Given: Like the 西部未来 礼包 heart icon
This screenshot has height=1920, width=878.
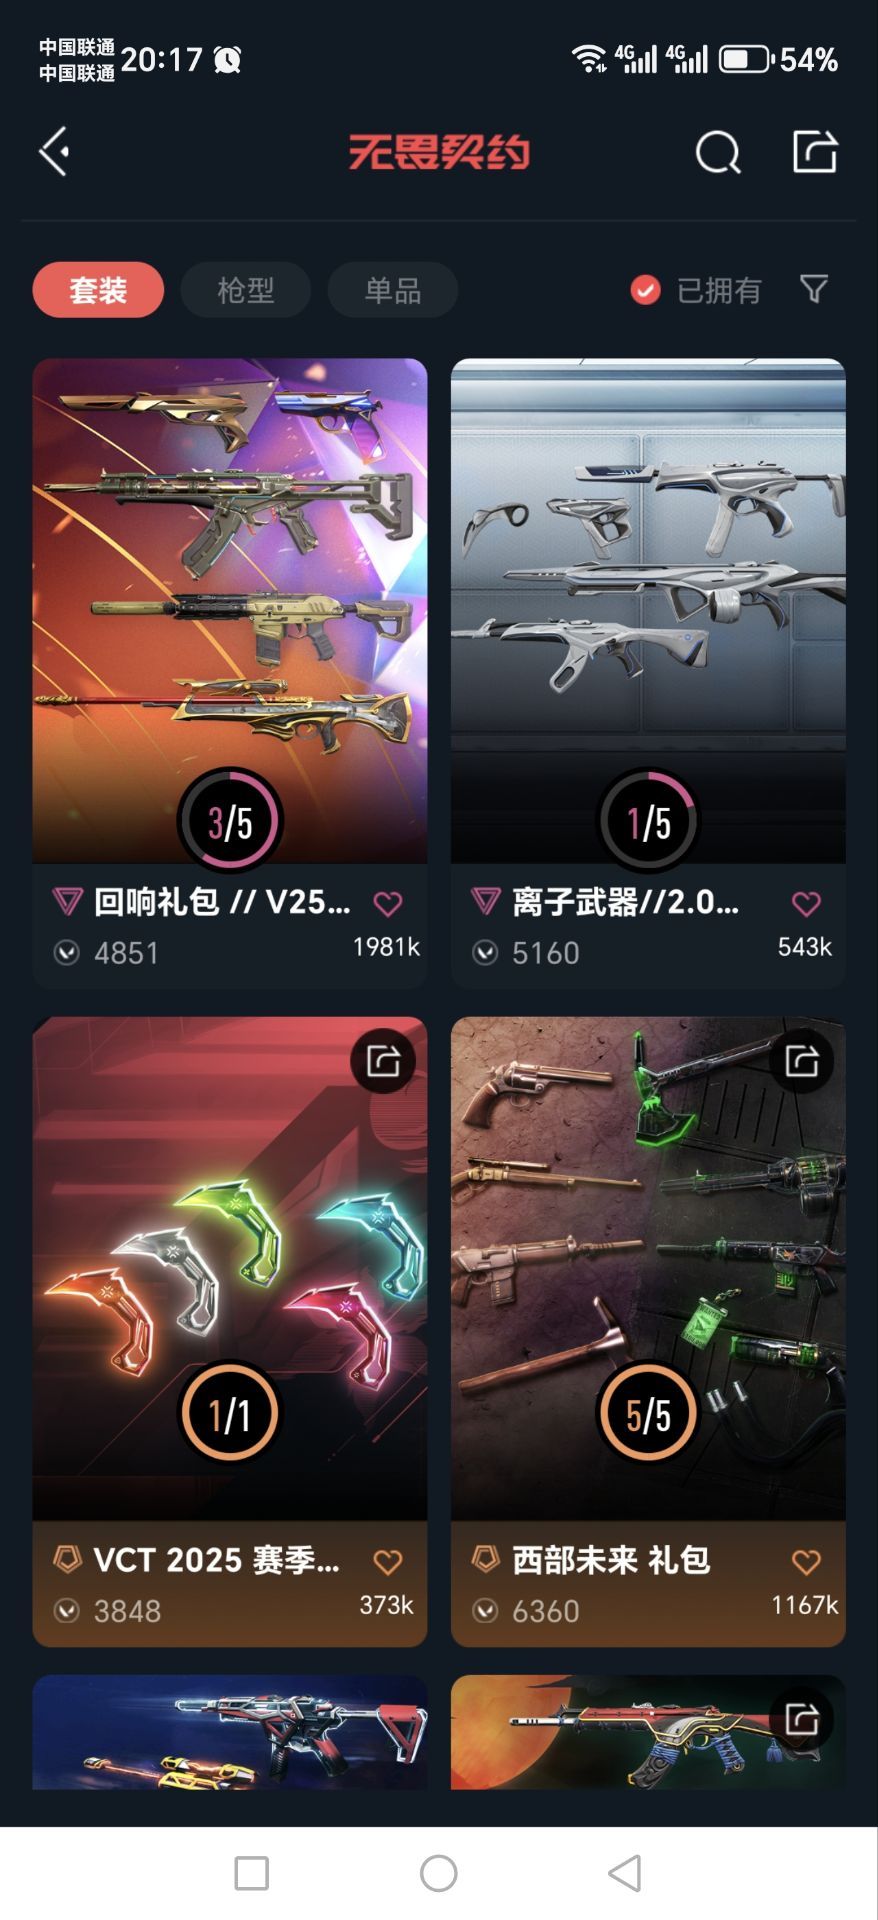Looking at the screenshot, I should [806, 1562].
